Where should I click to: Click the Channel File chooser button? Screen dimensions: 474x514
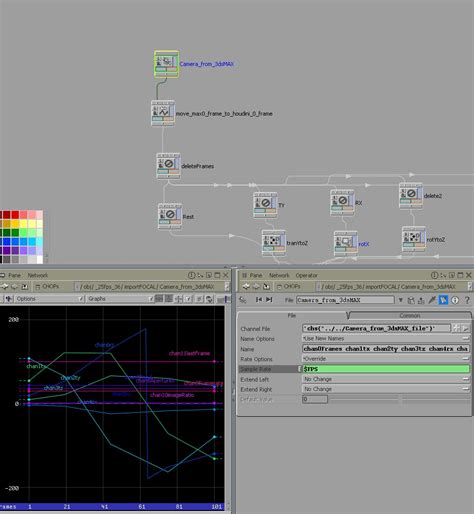[x=456, y=328]
